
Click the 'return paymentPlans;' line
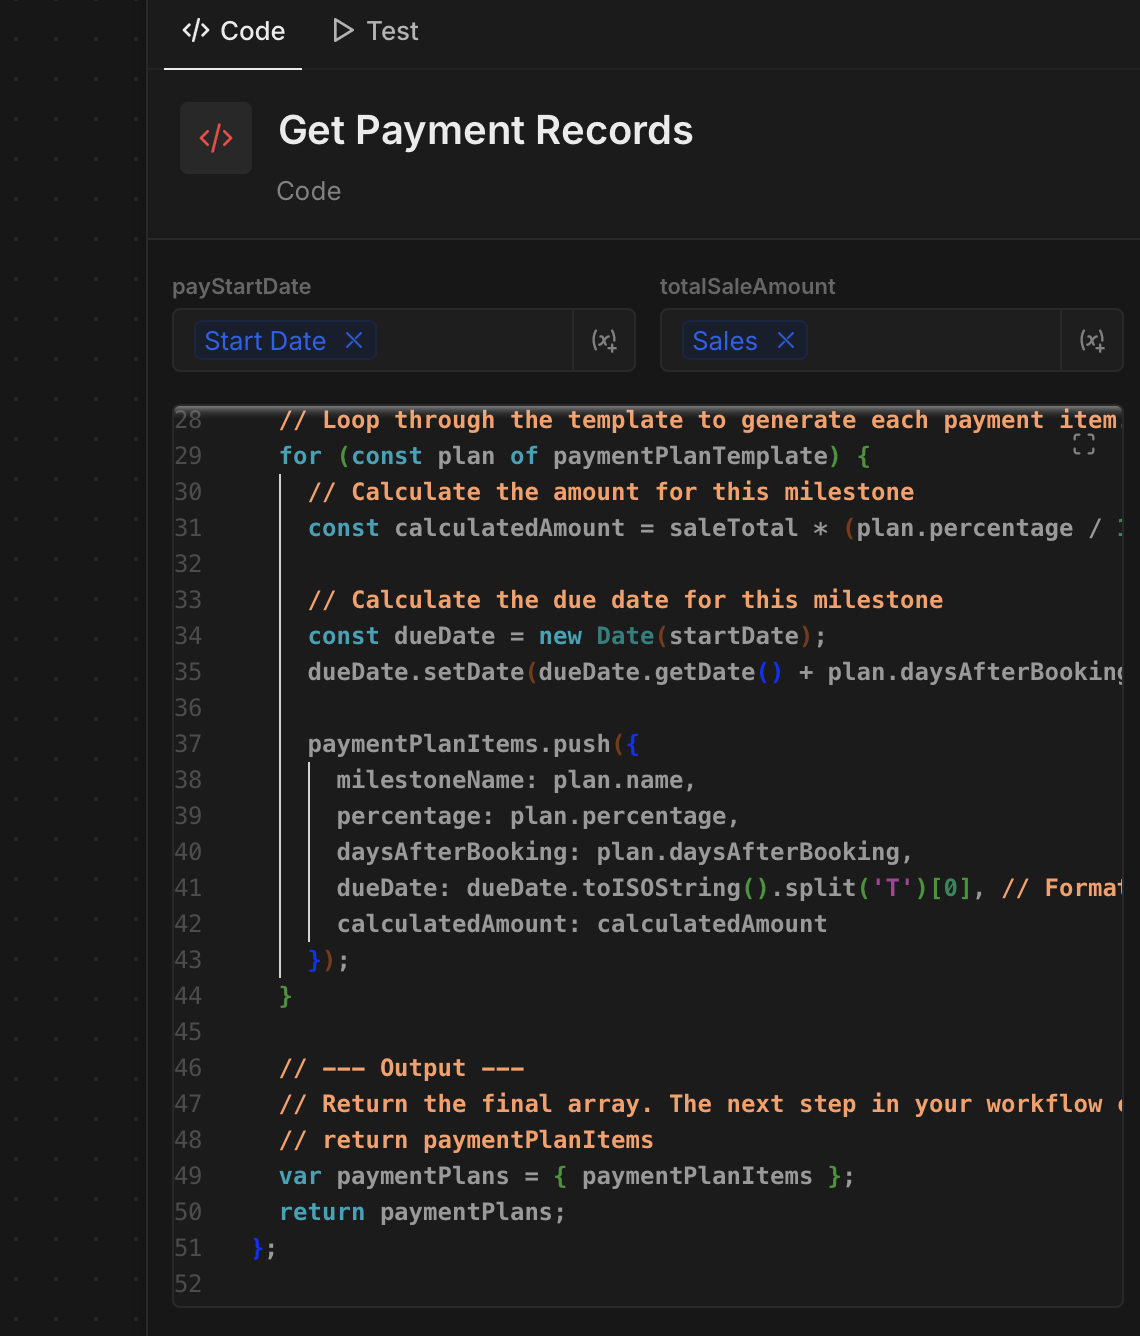422,1212
